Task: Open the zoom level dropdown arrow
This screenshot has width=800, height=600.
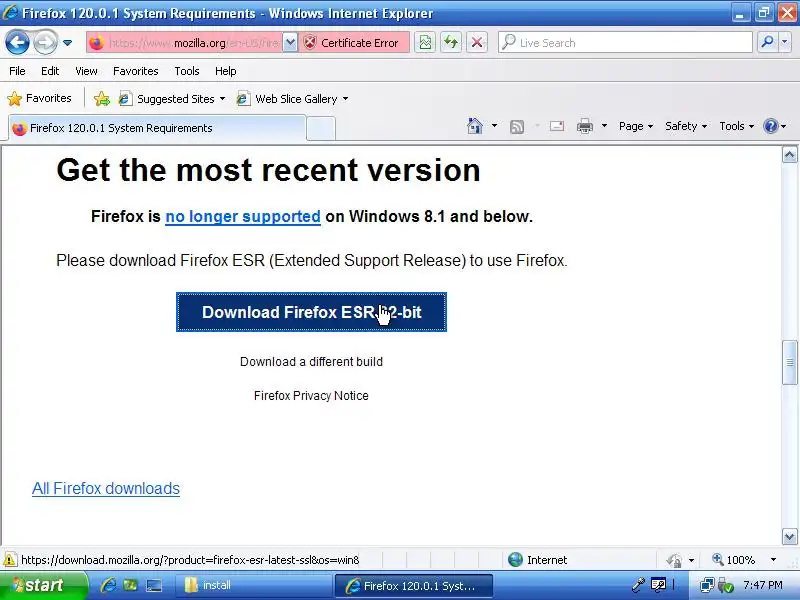Action: (773, 560)
